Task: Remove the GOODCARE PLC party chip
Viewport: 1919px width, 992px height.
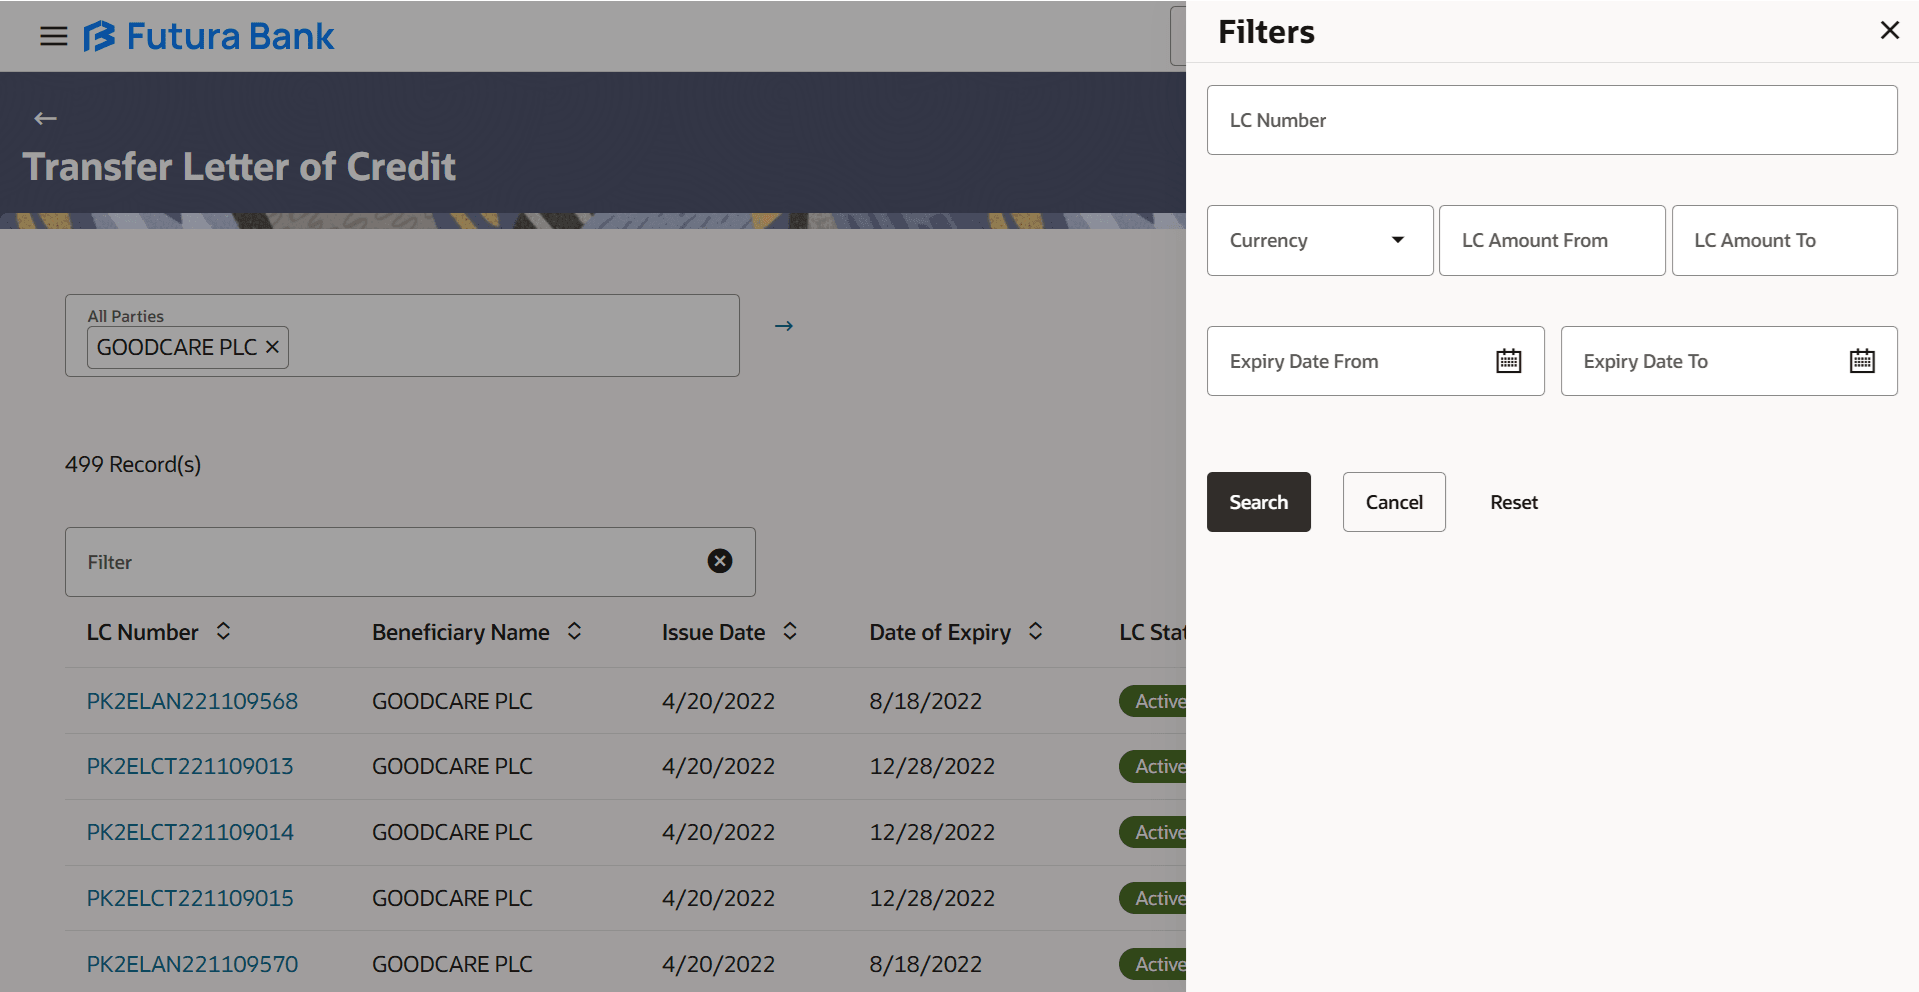Action: coord(271,347)
